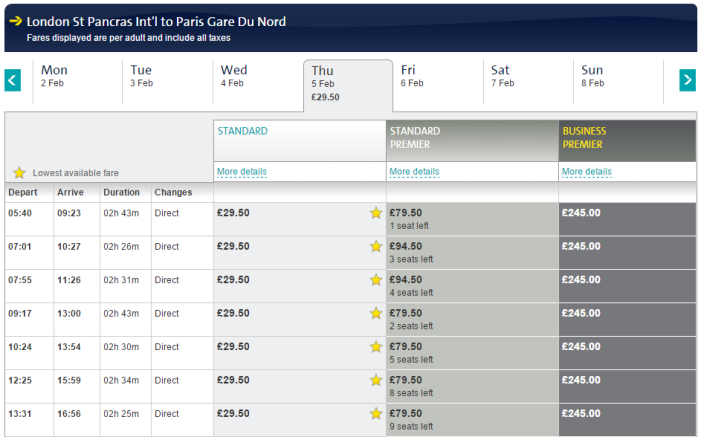The height and width of the screenshot is (437, 702).
Task: Pick £79.50 Standard Premier with 2 seats left
Action: tap(472, 320)
